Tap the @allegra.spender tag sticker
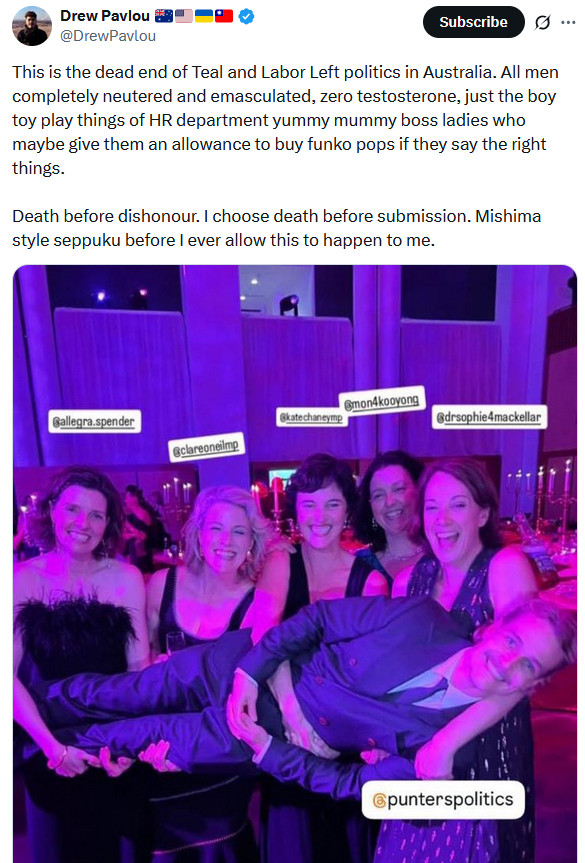 94,422
